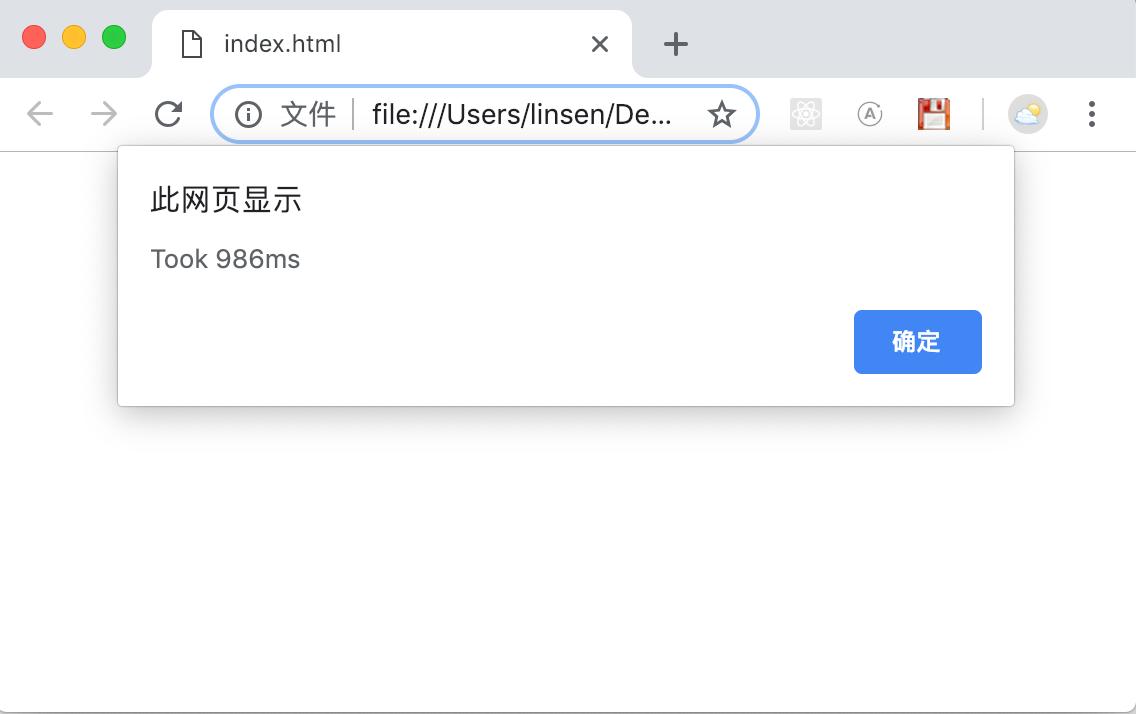1136x714 pixels.
Task: Open the floppy disk save extension
Action: pyautogui.click(x=933, y=114)
